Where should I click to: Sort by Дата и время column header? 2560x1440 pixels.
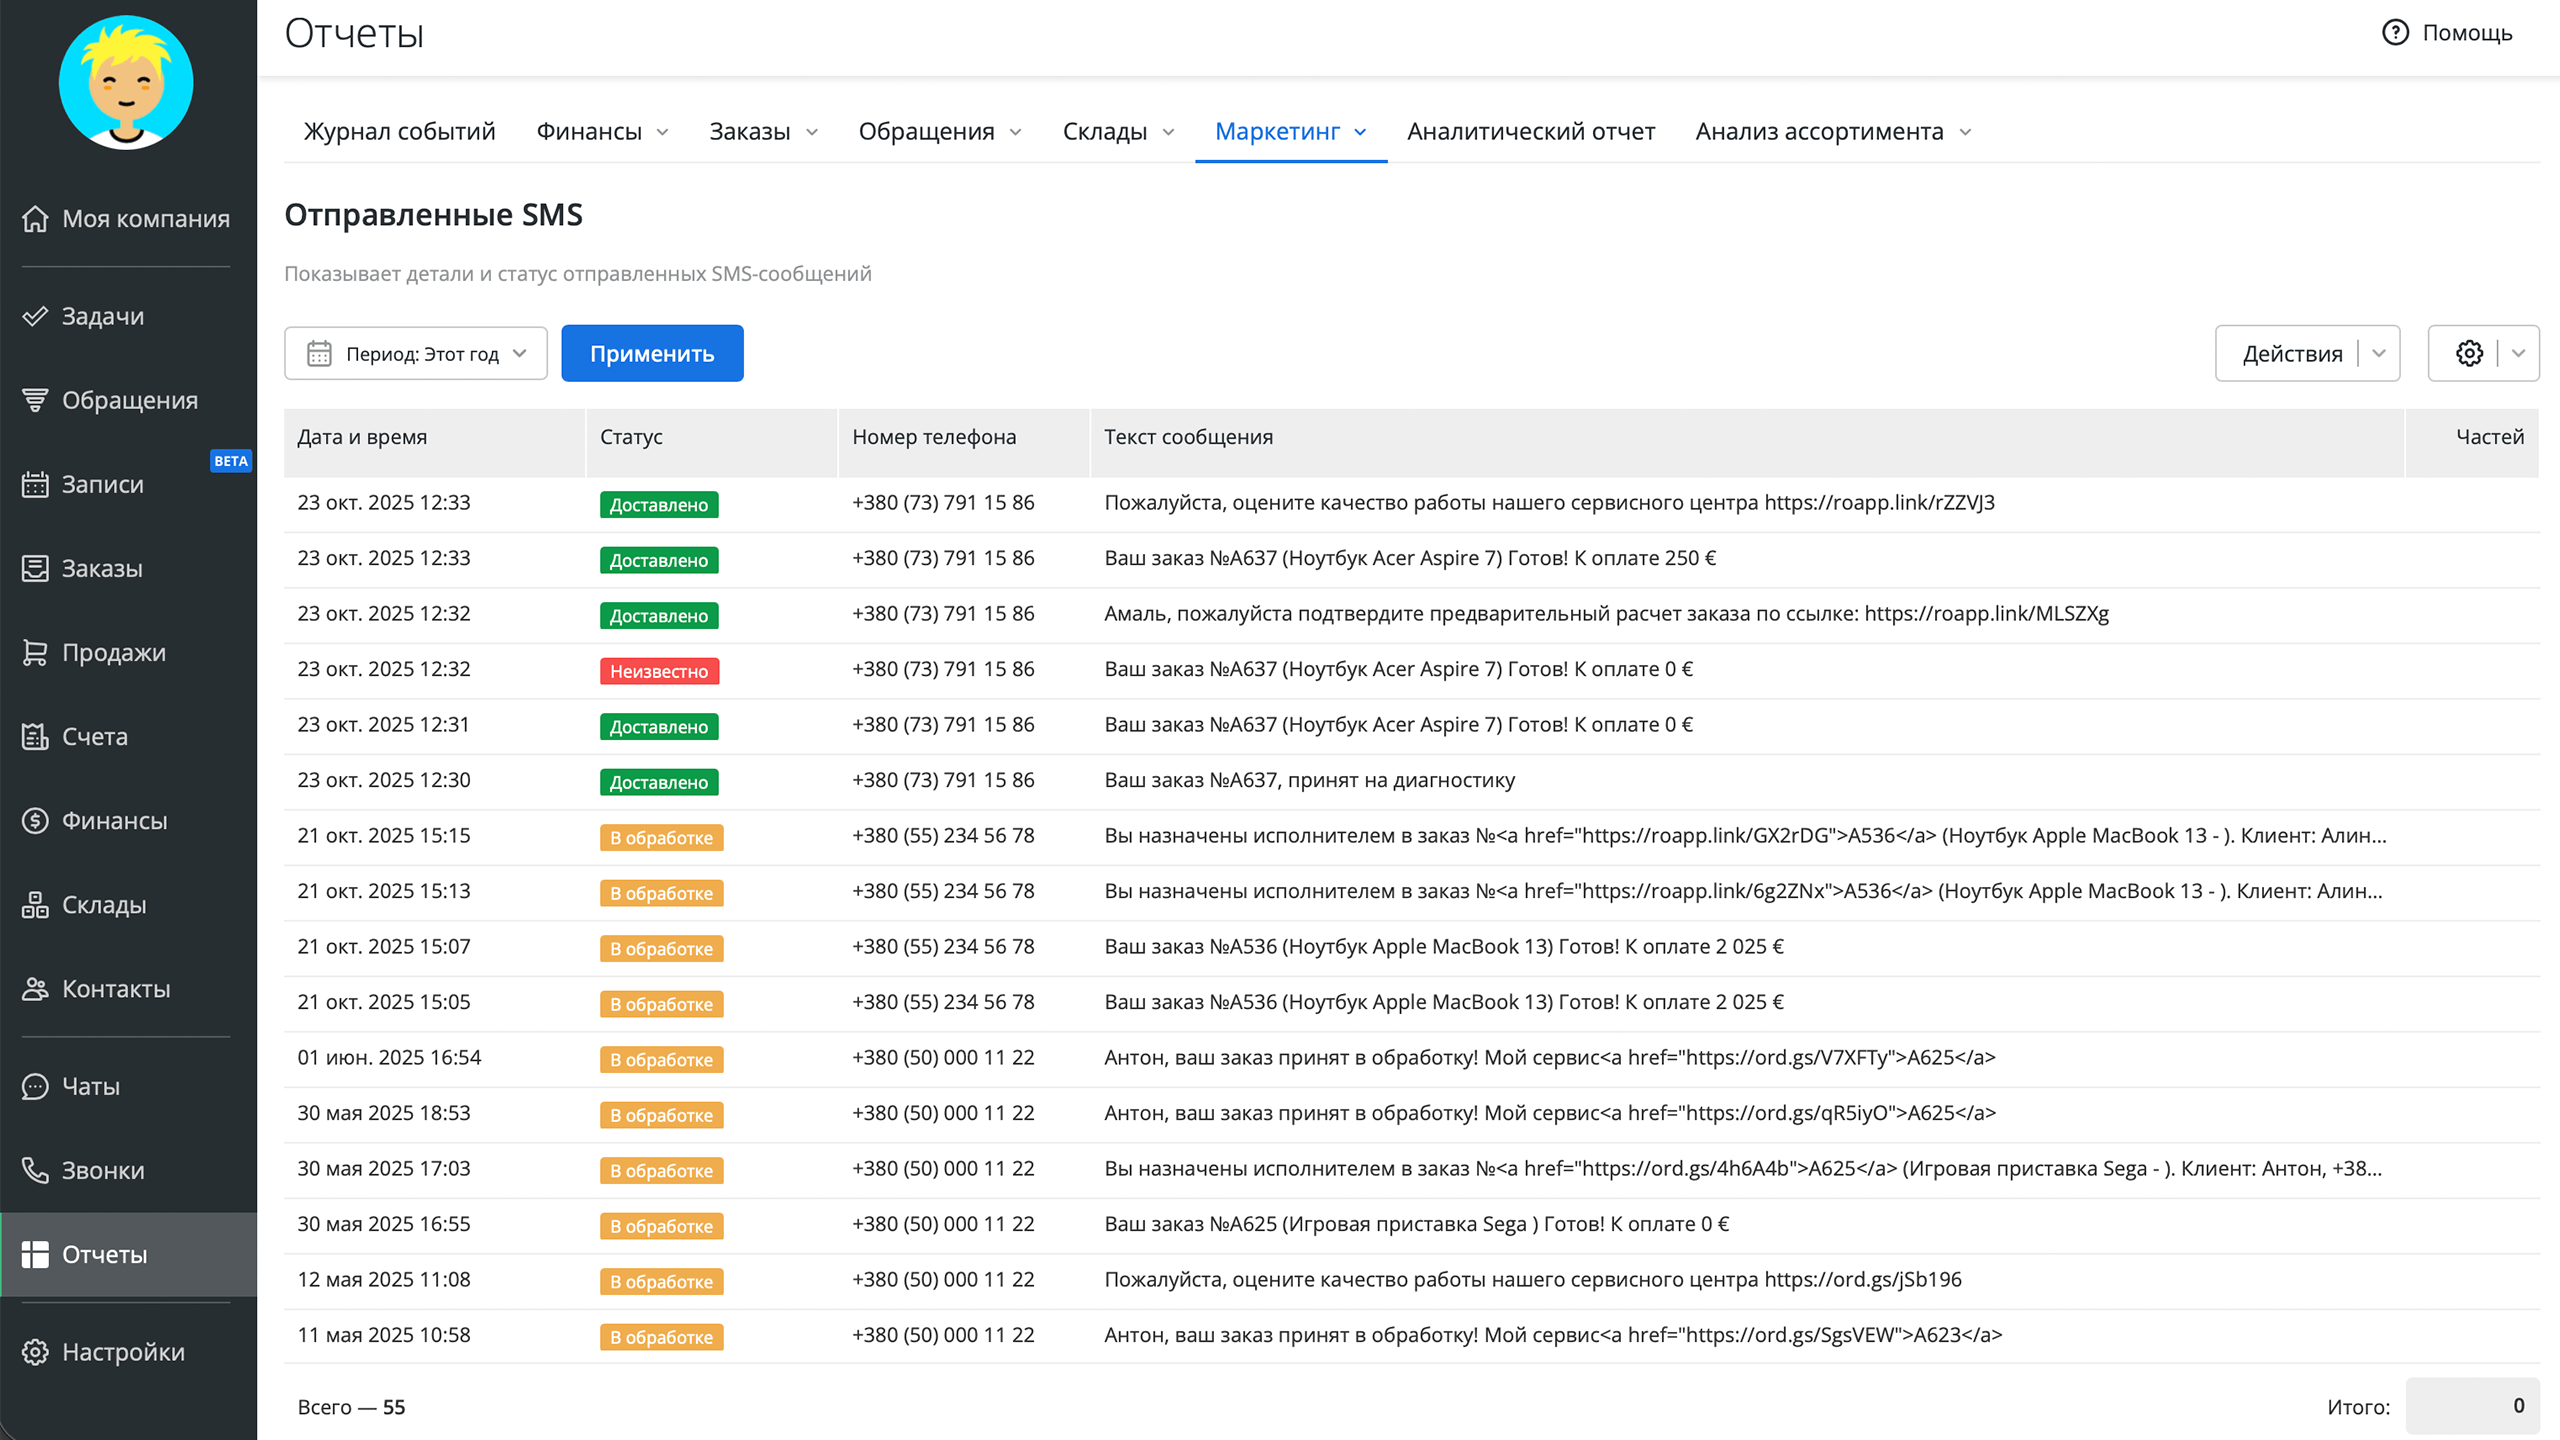362,437
